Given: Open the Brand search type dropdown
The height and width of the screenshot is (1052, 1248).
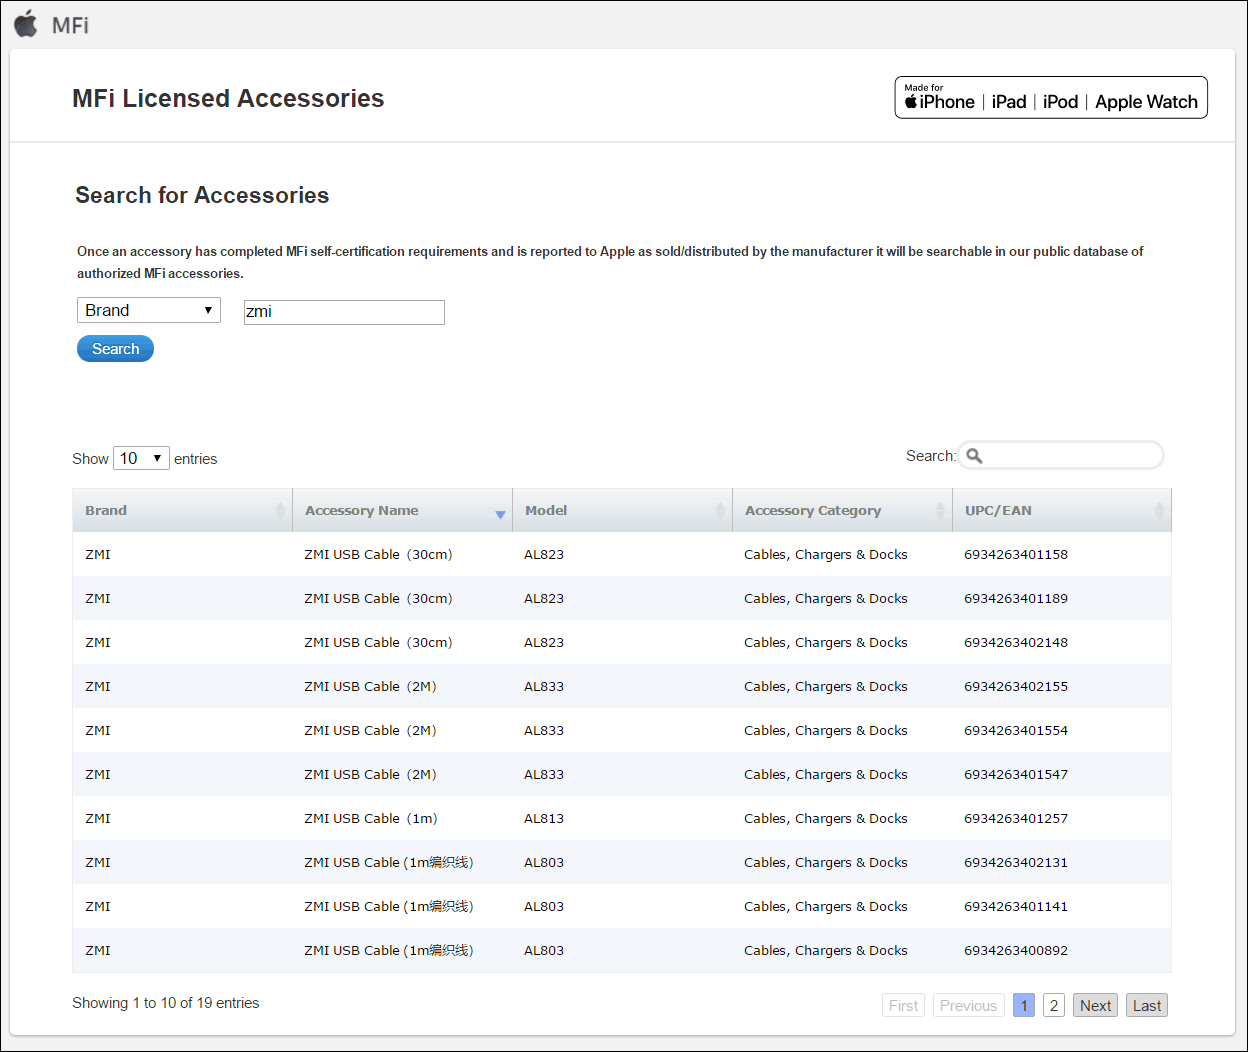Looking at the screenshot, I should point(148,310).
